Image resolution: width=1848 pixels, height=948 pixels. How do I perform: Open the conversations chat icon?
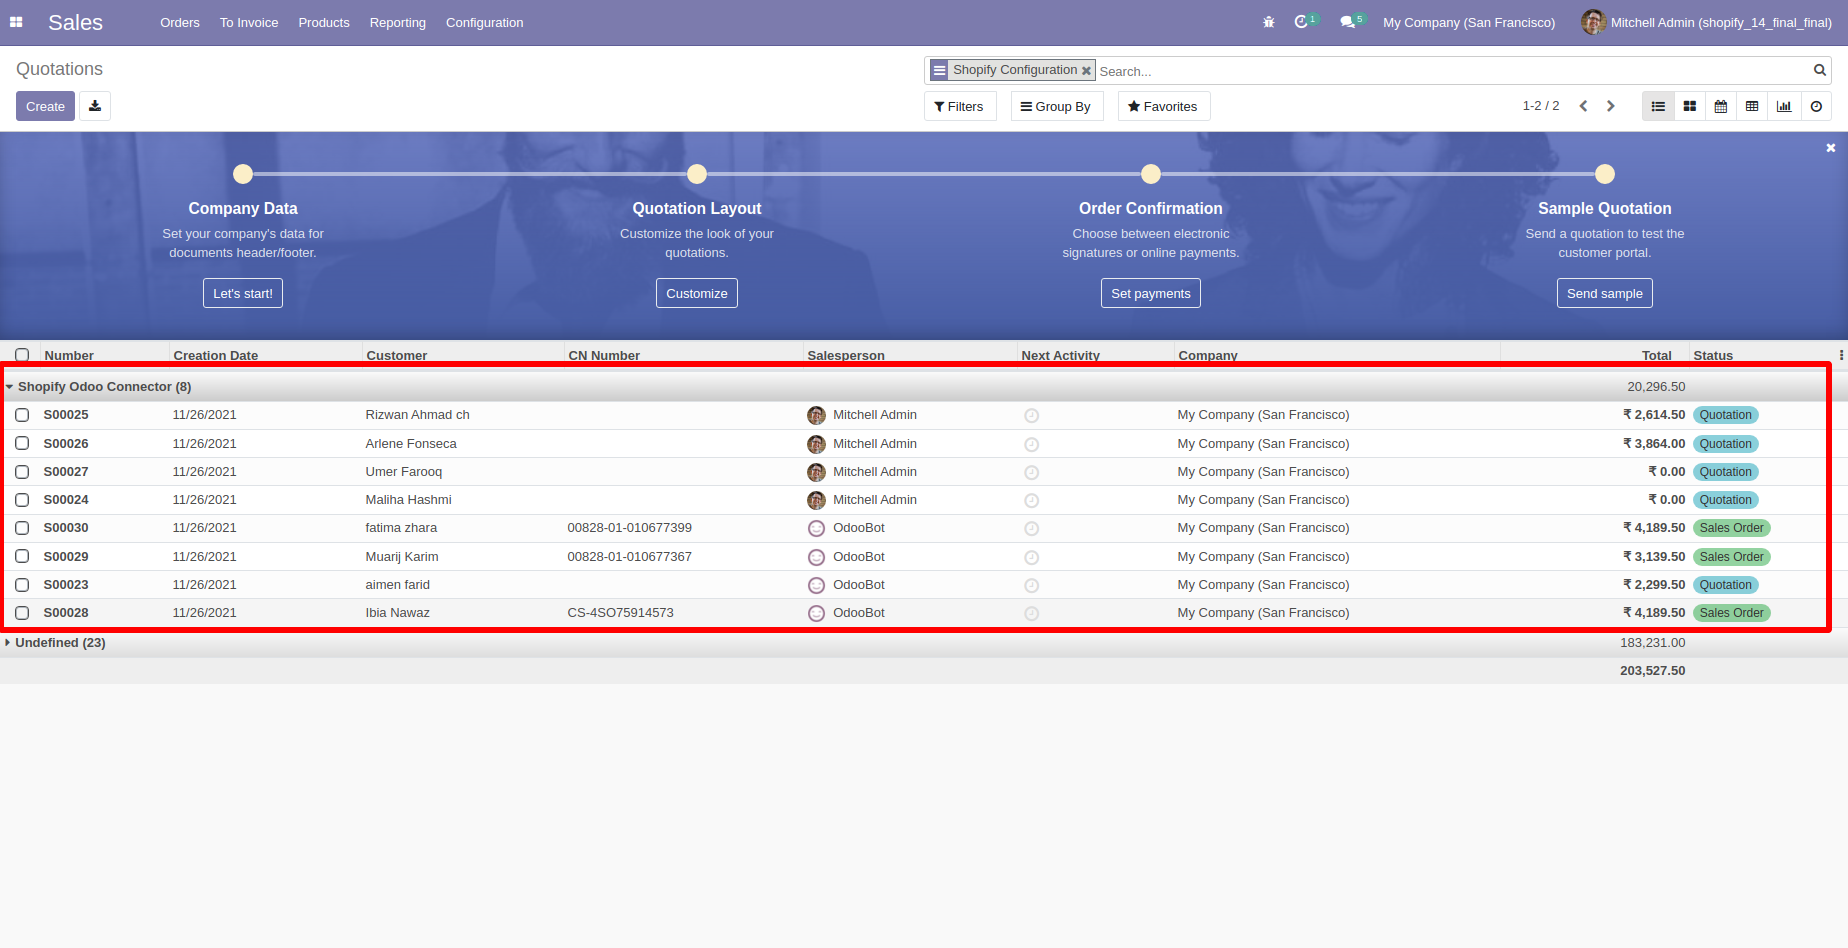(x=1347, y=22)
